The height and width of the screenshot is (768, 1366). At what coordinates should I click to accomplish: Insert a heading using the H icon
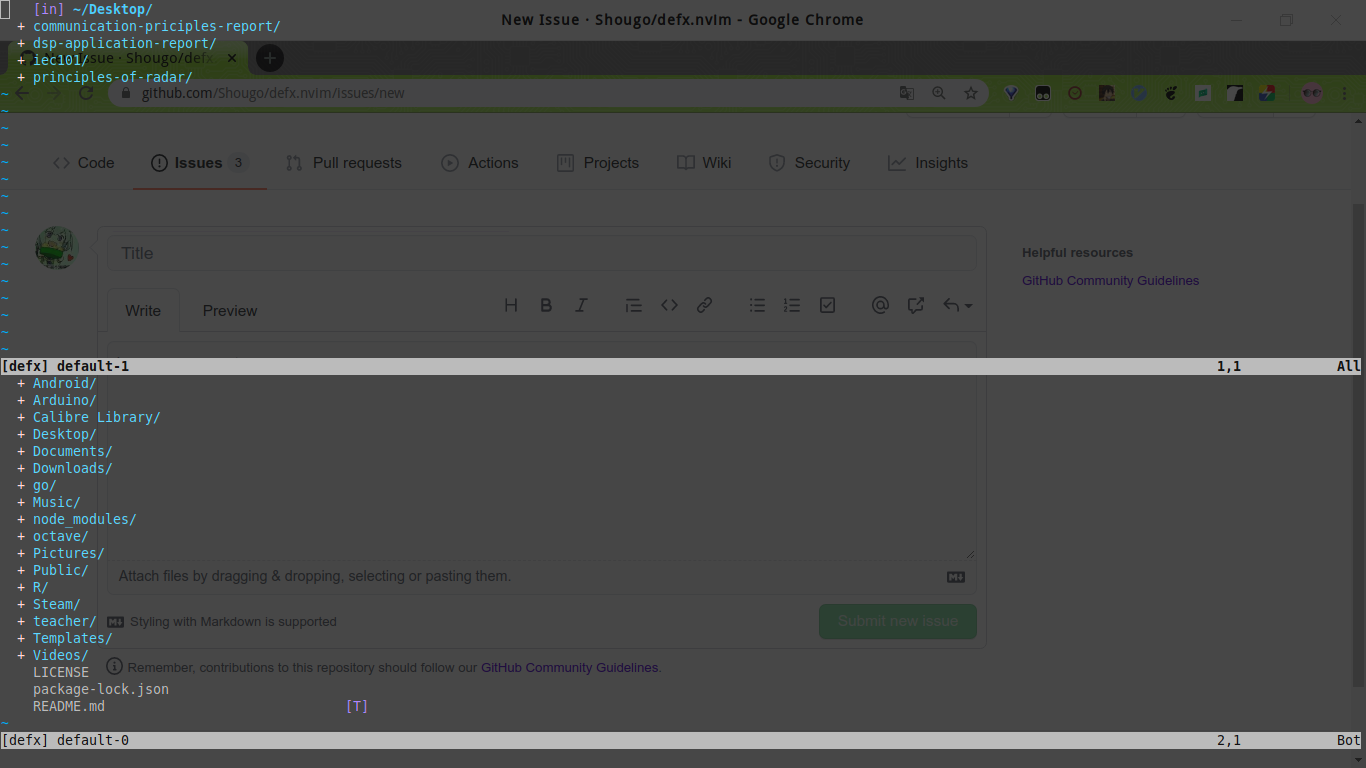(x=511, y=305)
